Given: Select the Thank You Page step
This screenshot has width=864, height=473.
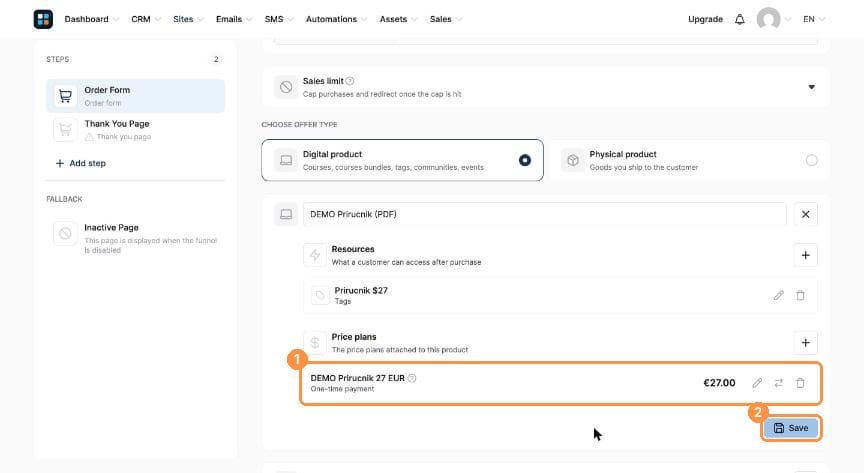Looking at the screenshot, I should (x=136, y=130).
